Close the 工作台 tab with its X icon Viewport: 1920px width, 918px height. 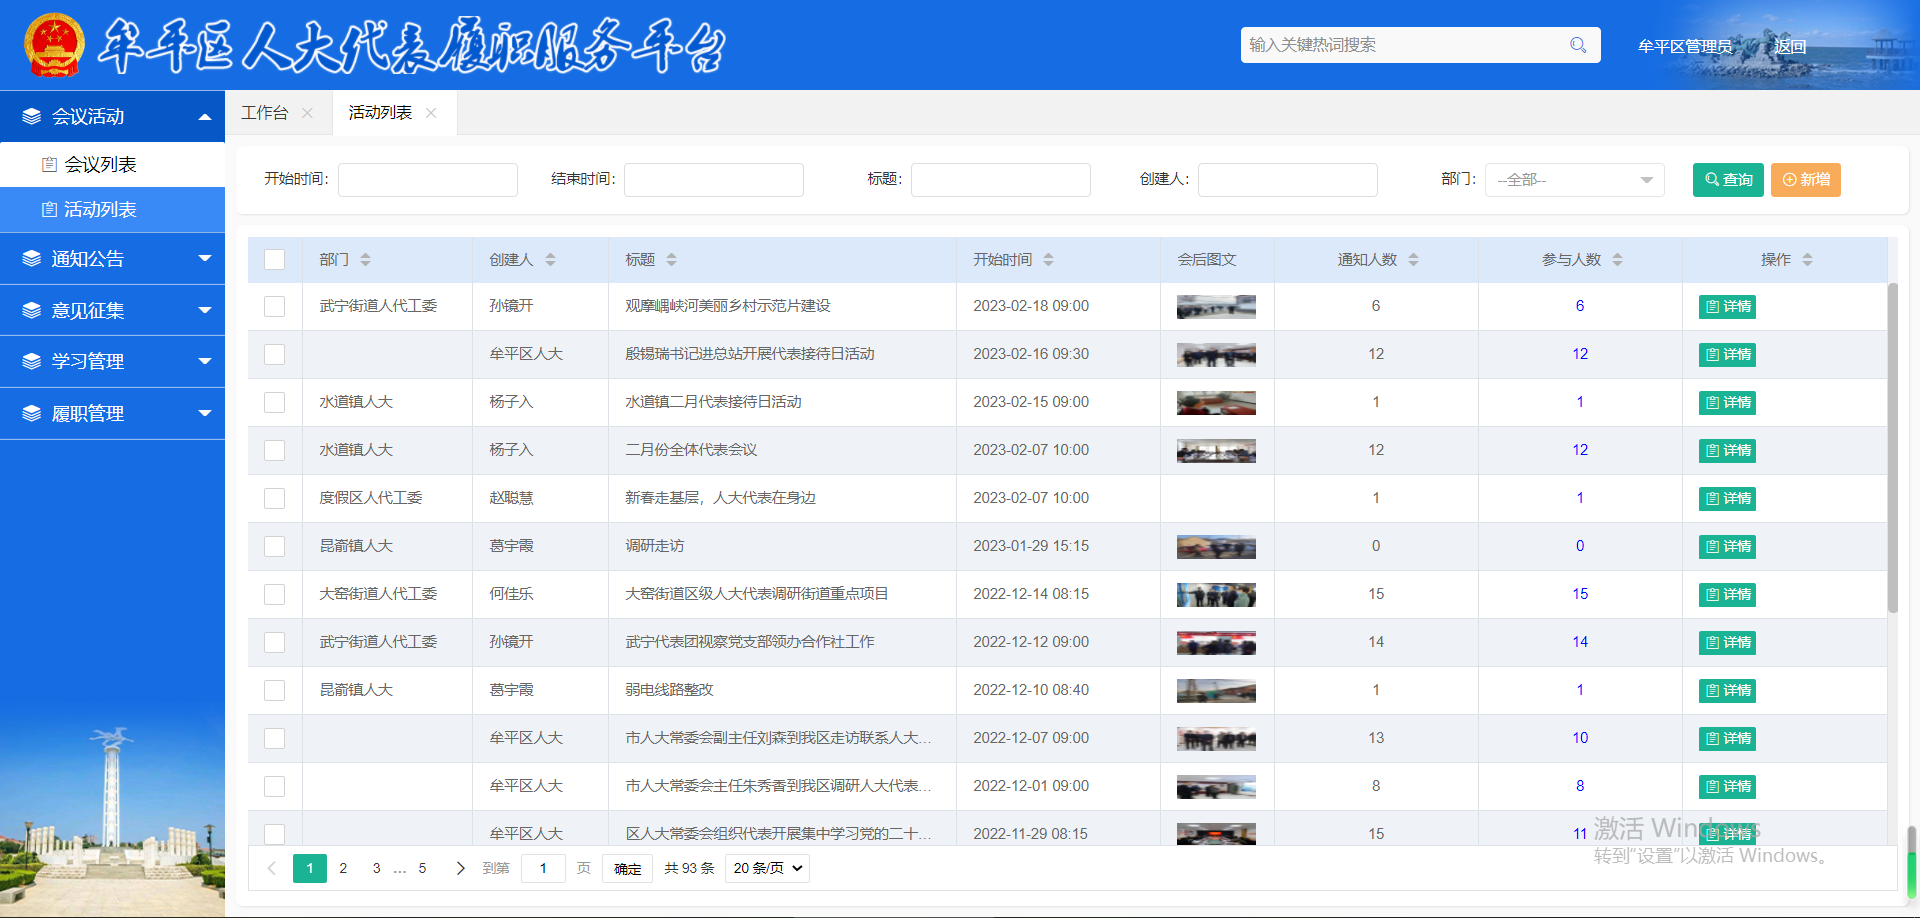[x=307, y=113]
